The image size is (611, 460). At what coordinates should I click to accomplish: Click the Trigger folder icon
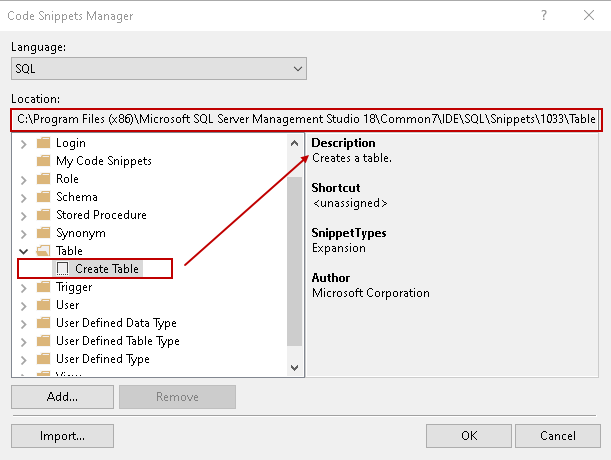(x=43, y=287)
